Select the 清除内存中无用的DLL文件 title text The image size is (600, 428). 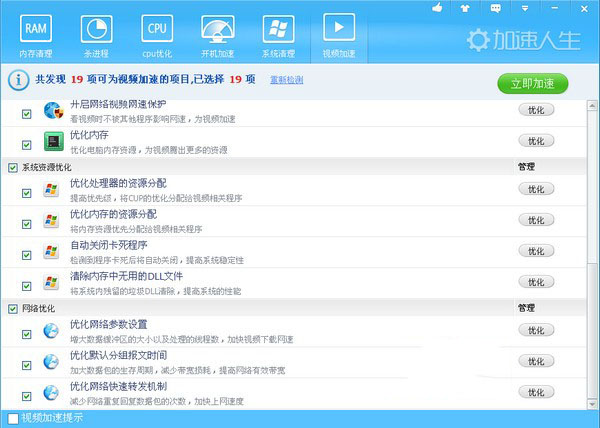(126, 277)
